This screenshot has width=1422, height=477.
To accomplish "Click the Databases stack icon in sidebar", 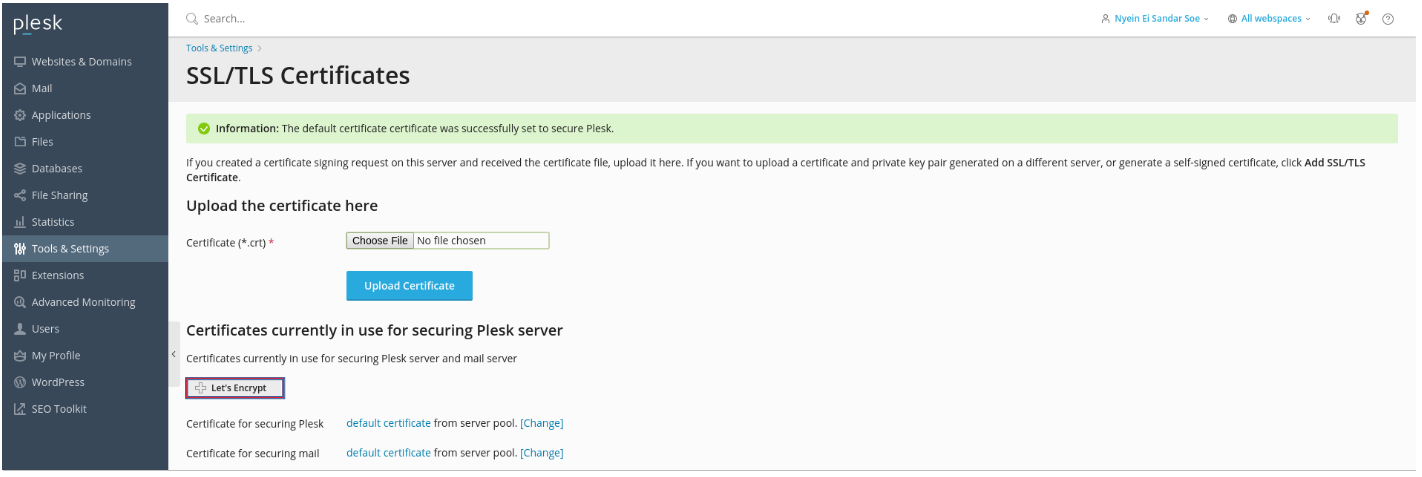I will [20, 168].
